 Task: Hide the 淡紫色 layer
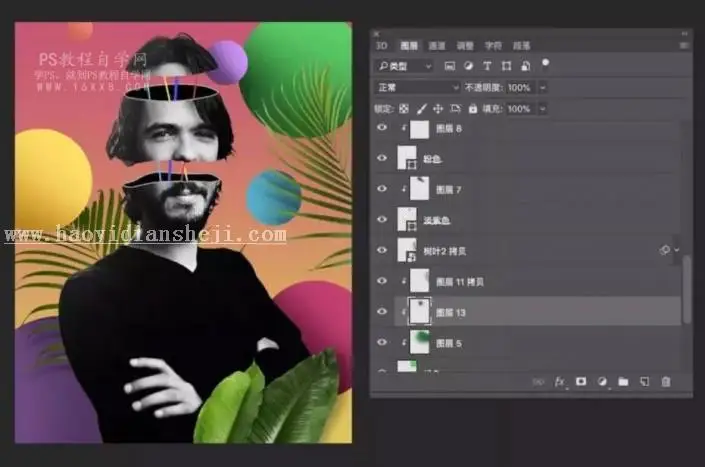click(382, 219)
